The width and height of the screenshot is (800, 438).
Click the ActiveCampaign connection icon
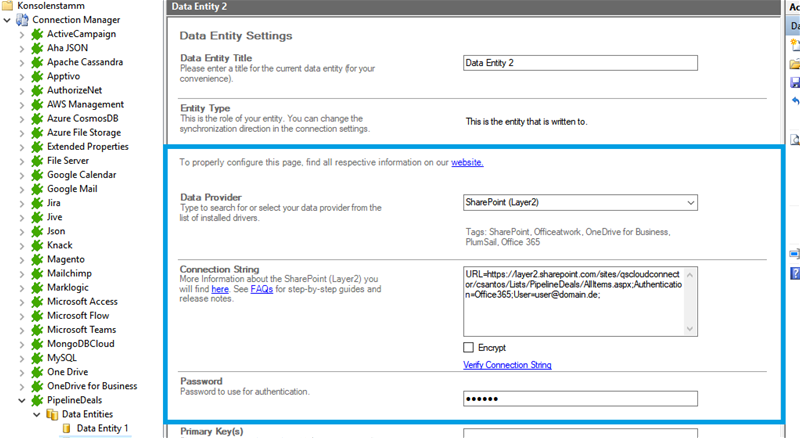point(37,34)
